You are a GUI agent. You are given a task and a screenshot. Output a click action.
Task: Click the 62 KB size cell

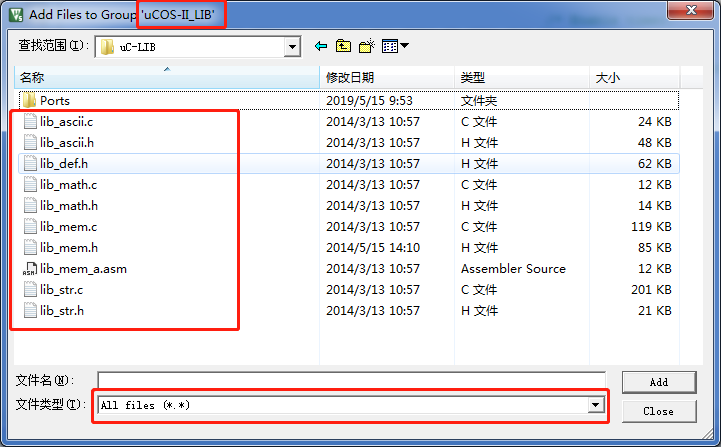tap(655, 164)
